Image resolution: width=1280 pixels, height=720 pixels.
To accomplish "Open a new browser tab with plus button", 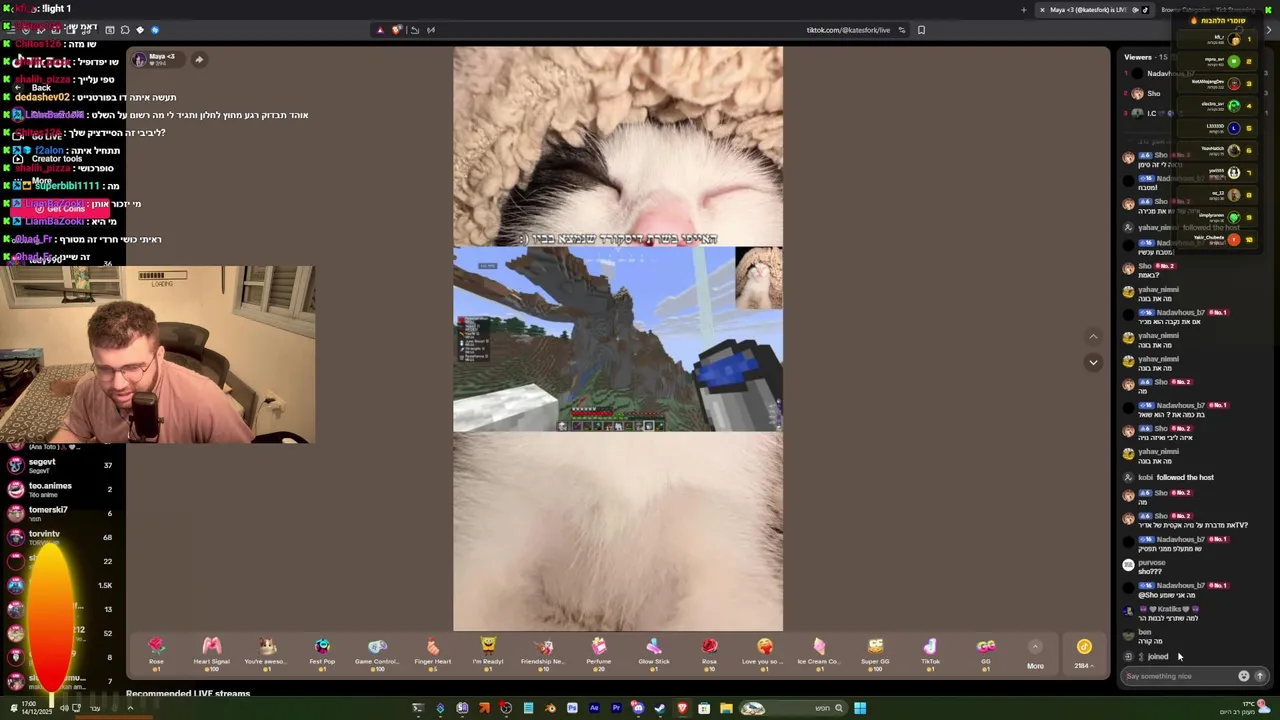I will pyautogui.click(x=1023, y=10).
